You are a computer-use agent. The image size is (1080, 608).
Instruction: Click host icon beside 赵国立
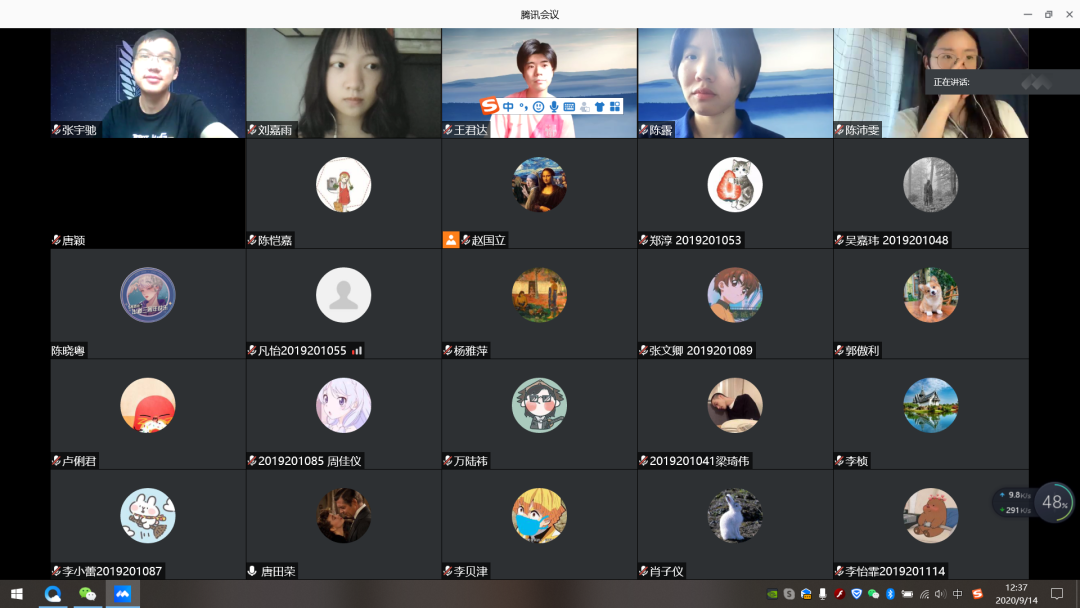click(451, 240)
